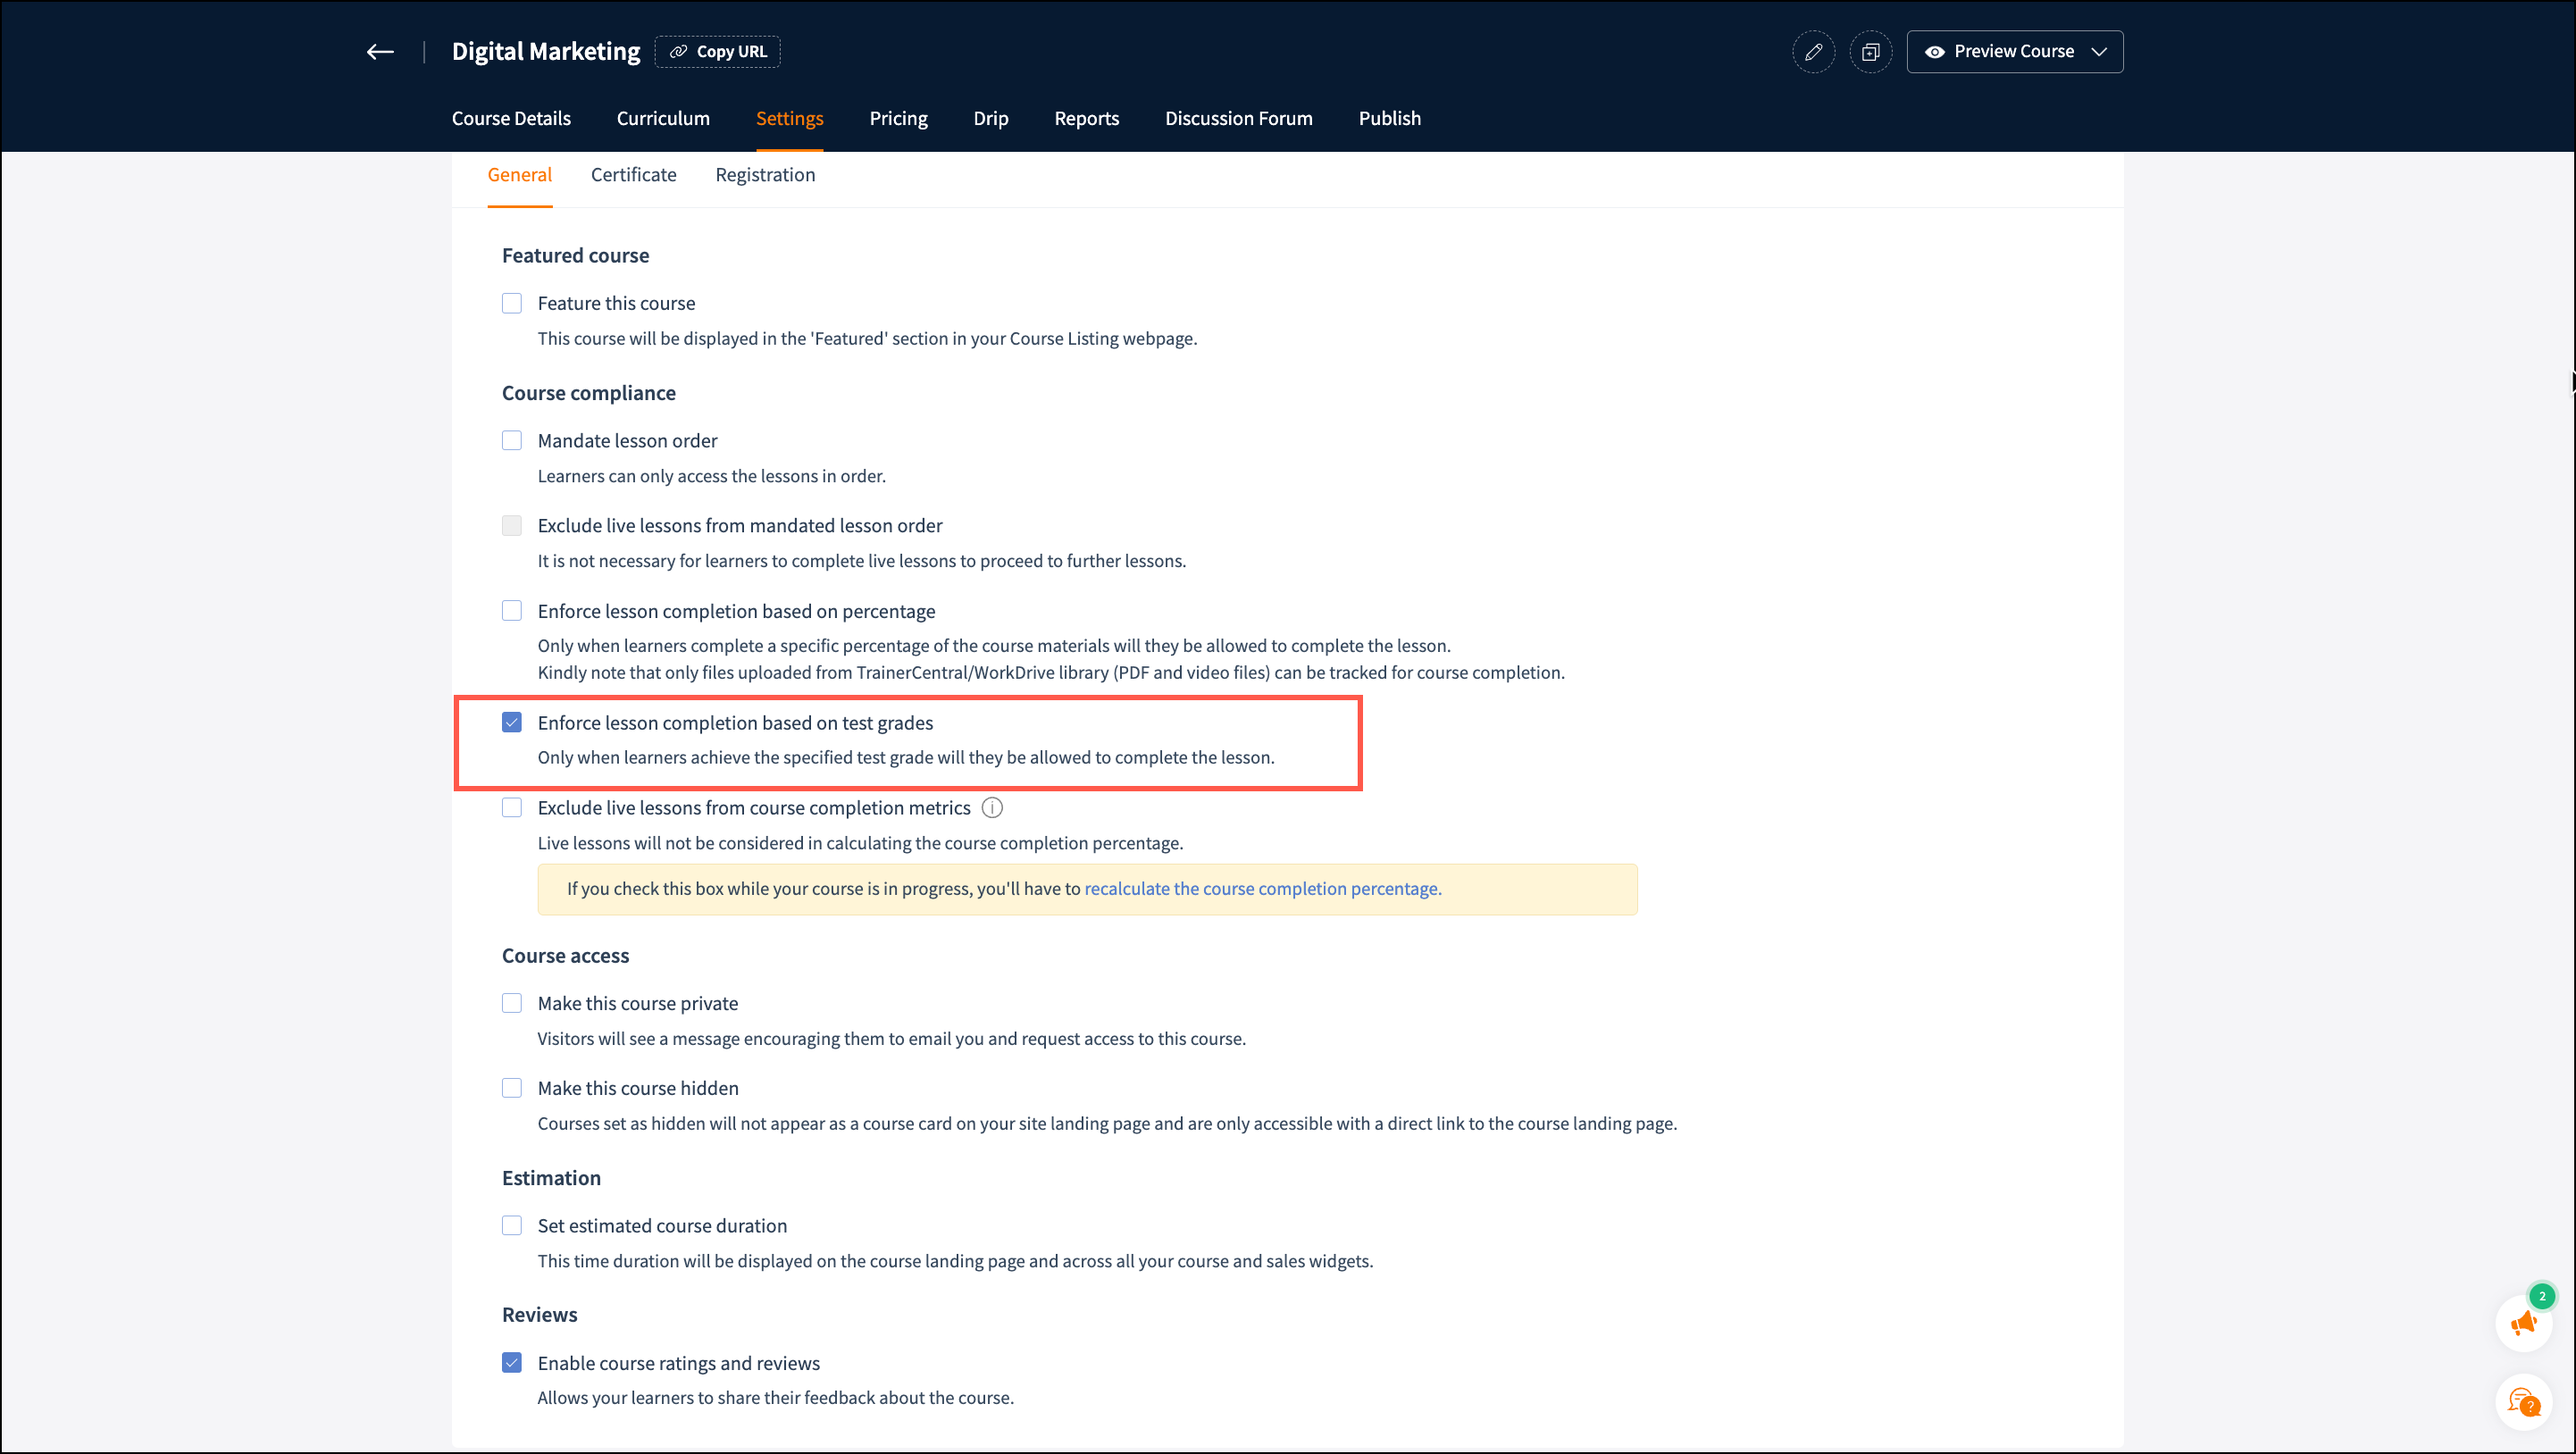This screenshot has width=2576, height=1454.
Task: Click Copy URL button
Action: pyautogui.click(x=718, y=52)
